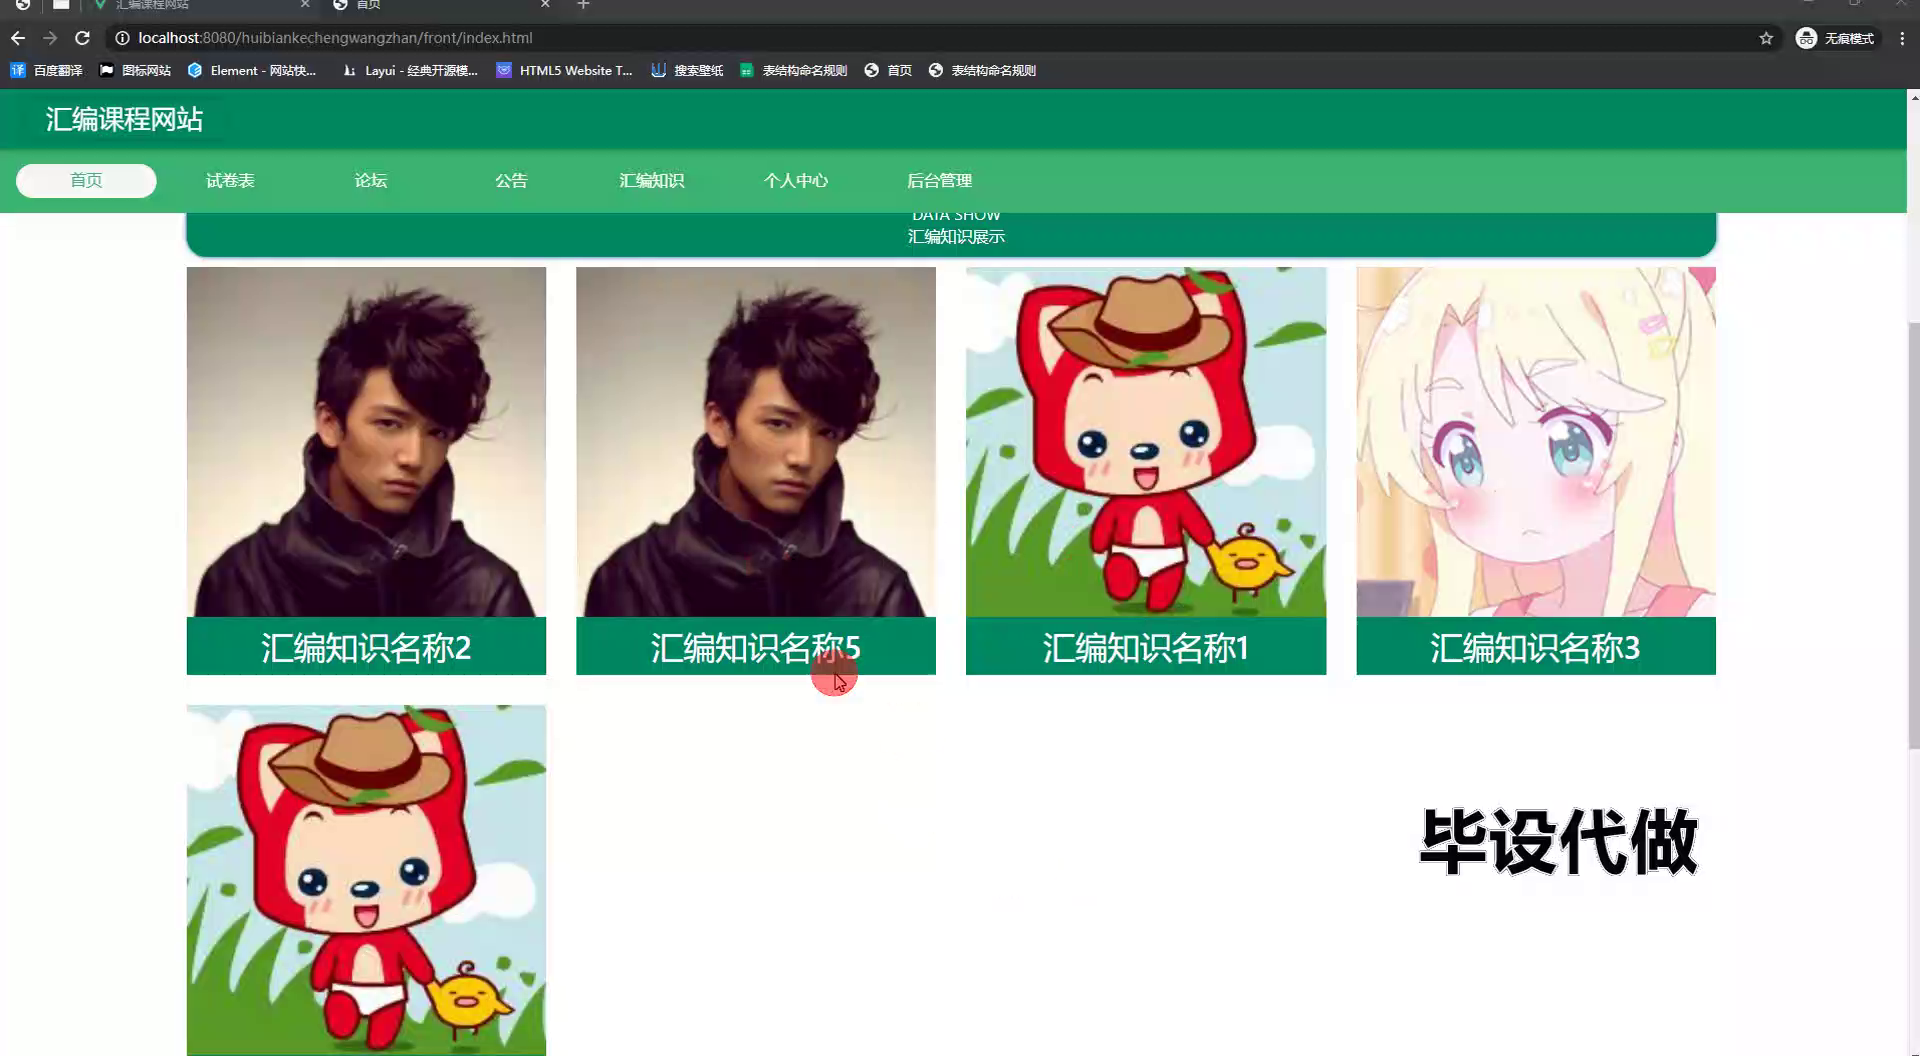This screenshot has height=1056, width=1920.
Task: Open the cartoon fox image above 汇编知识名称1
Action: (1146, 441)
